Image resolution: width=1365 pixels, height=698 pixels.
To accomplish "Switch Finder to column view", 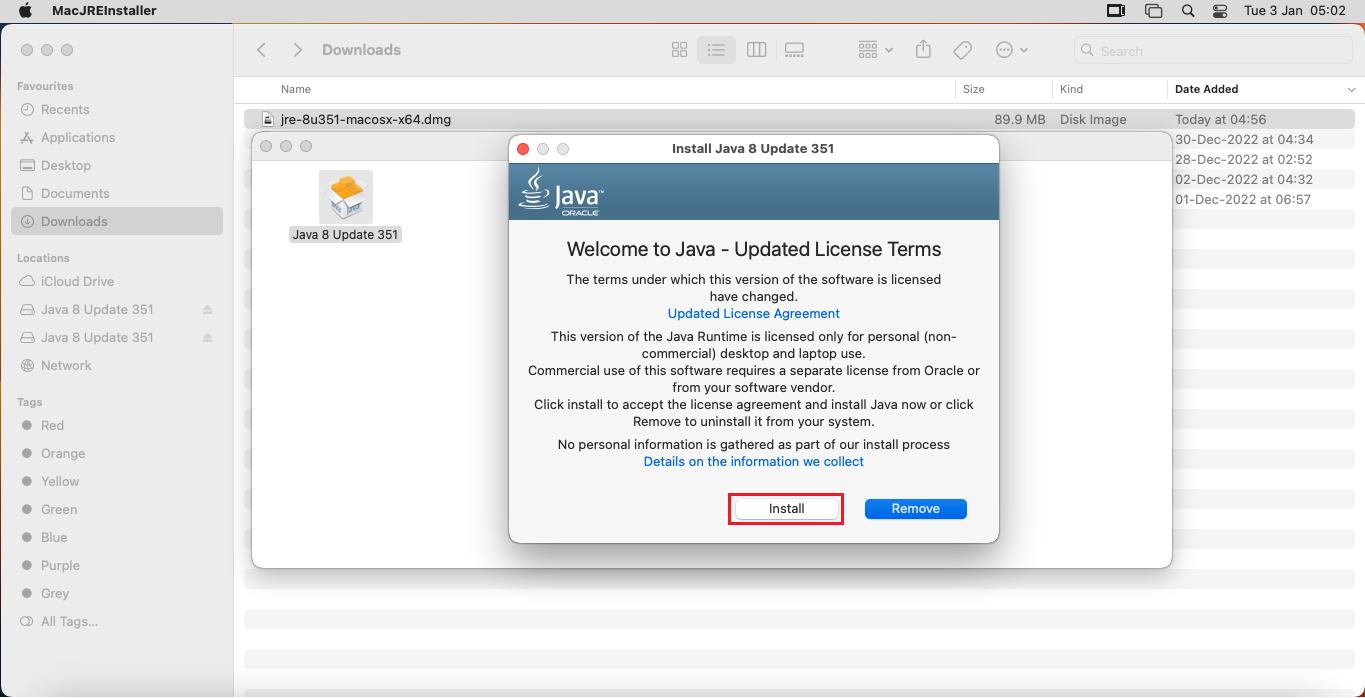I will point(757,50).
